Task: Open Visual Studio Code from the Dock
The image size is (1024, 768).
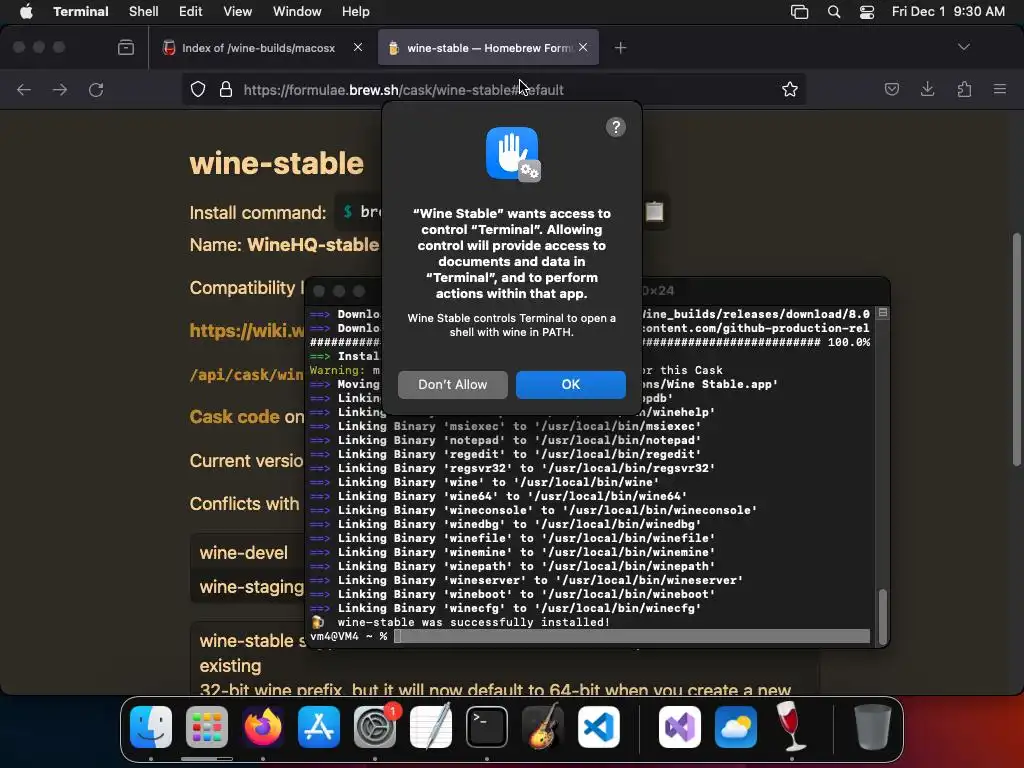Action: tap(599, 727)
